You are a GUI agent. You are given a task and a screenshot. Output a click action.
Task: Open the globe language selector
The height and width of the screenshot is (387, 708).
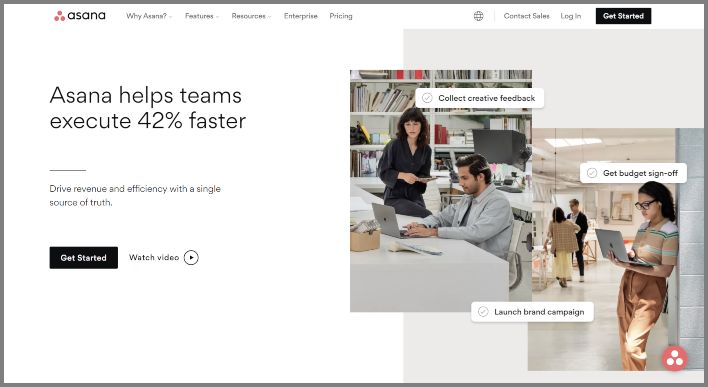(479, 16)
